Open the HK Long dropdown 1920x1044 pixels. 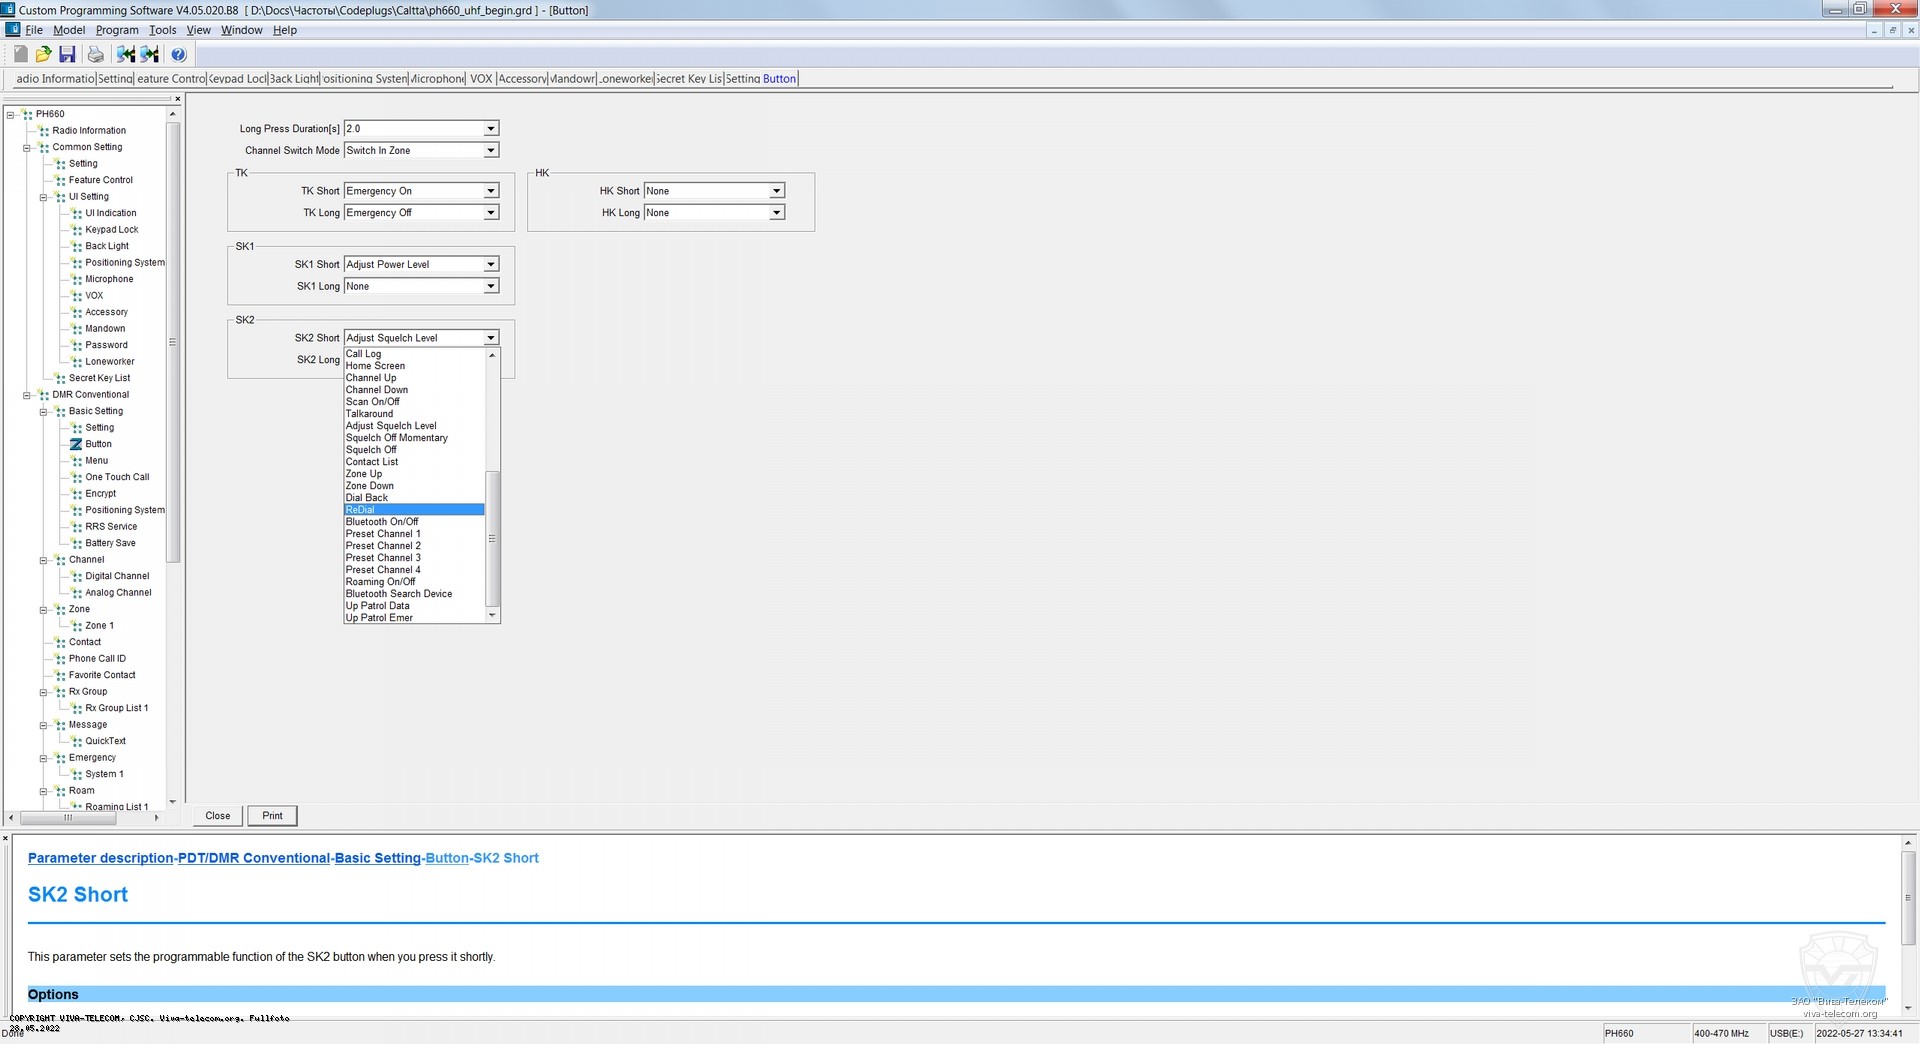pos(776,213)
